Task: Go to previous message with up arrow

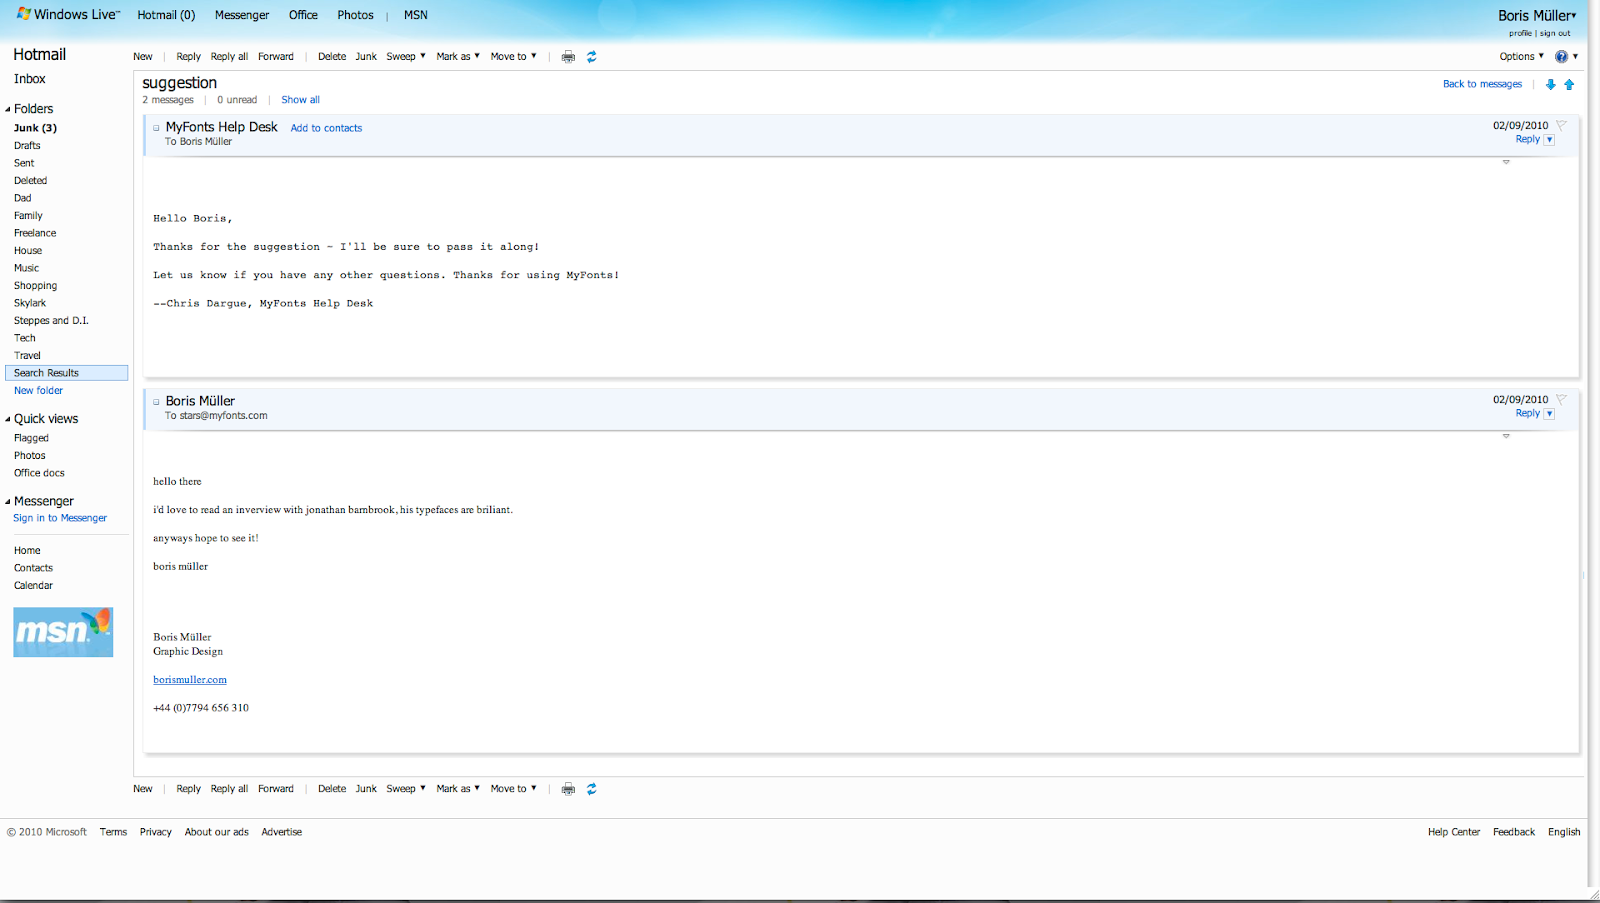Action: [1569, 85]
